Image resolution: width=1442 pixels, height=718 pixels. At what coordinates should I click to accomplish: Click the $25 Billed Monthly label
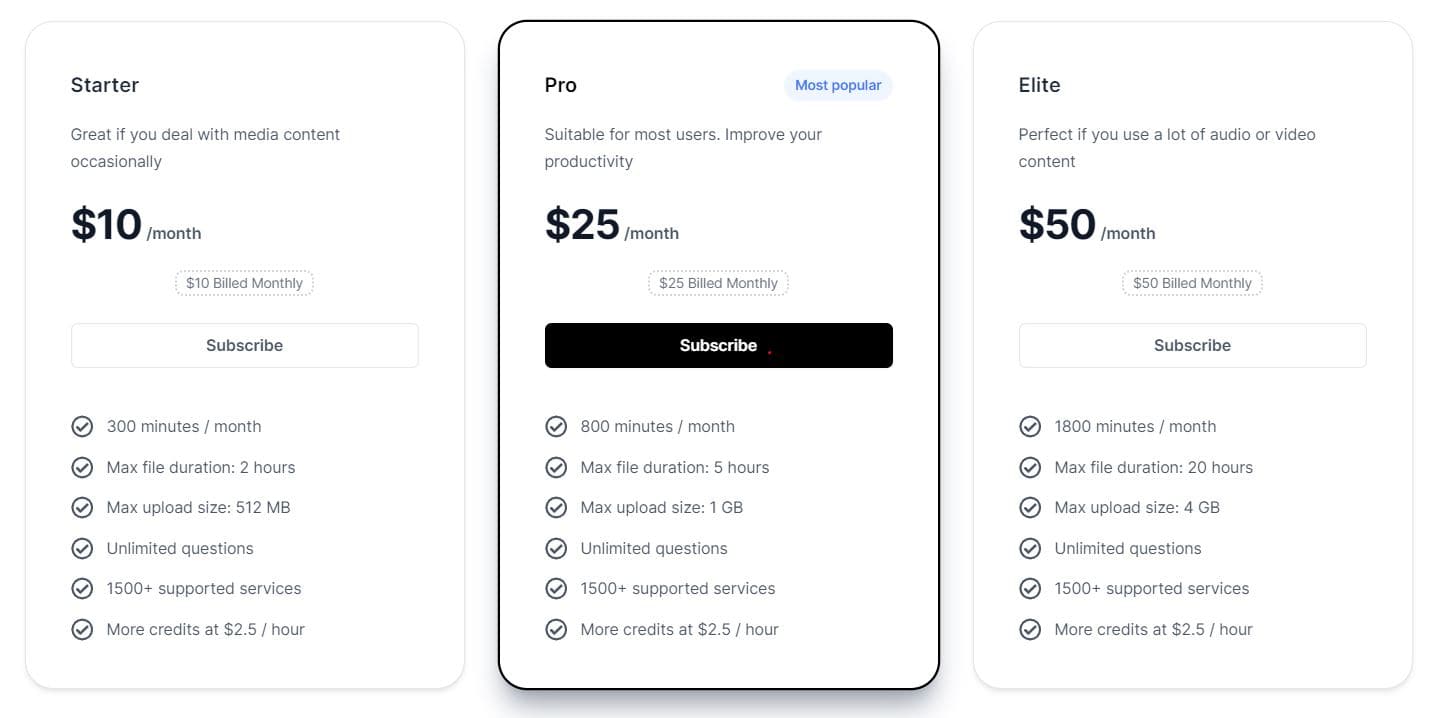[x=718, y=284]
